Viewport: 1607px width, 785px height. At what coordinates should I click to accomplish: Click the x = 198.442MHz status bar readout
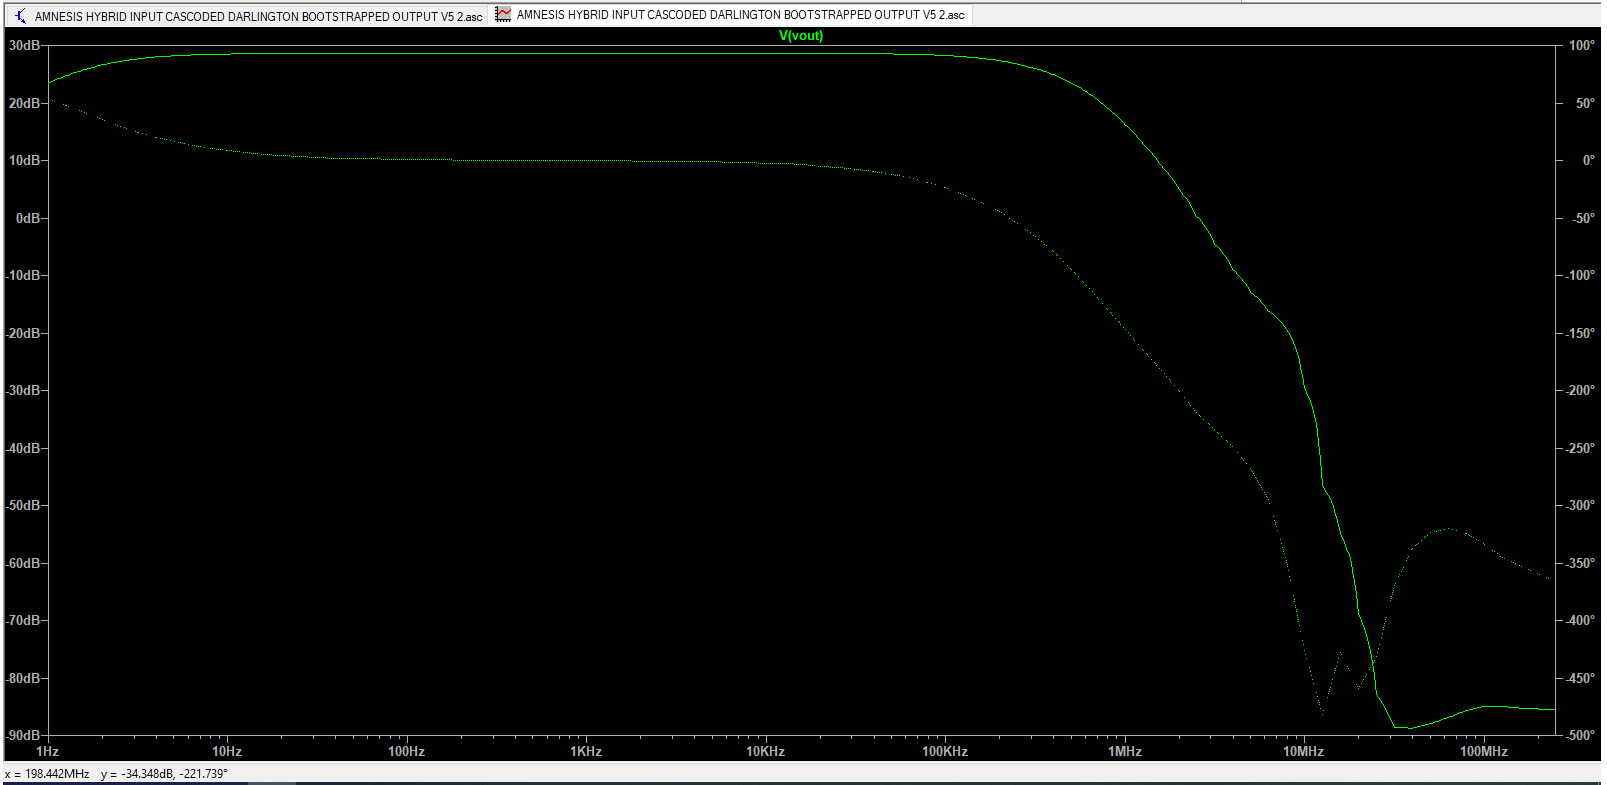[x=47, y=774]
